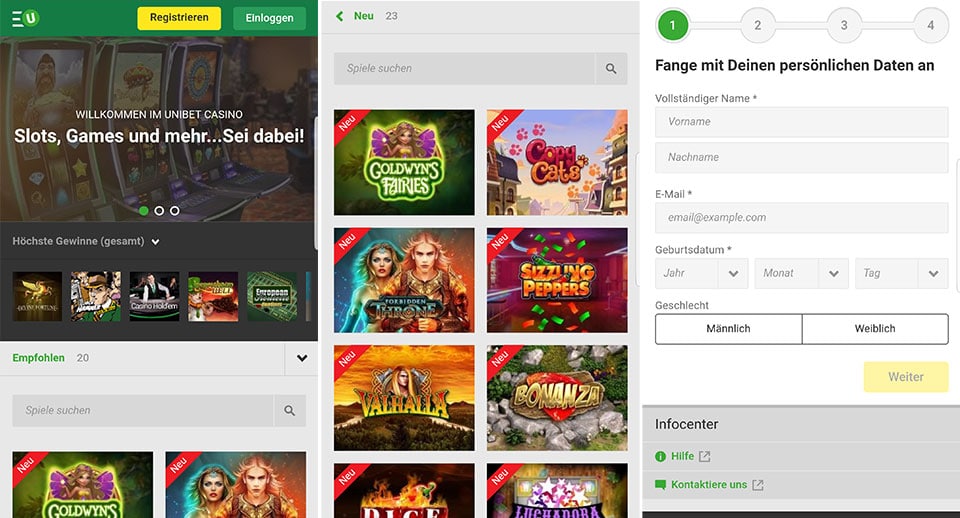The image size is (960, 518).
Task: Focus the Nachname input field
Action: 801,157
